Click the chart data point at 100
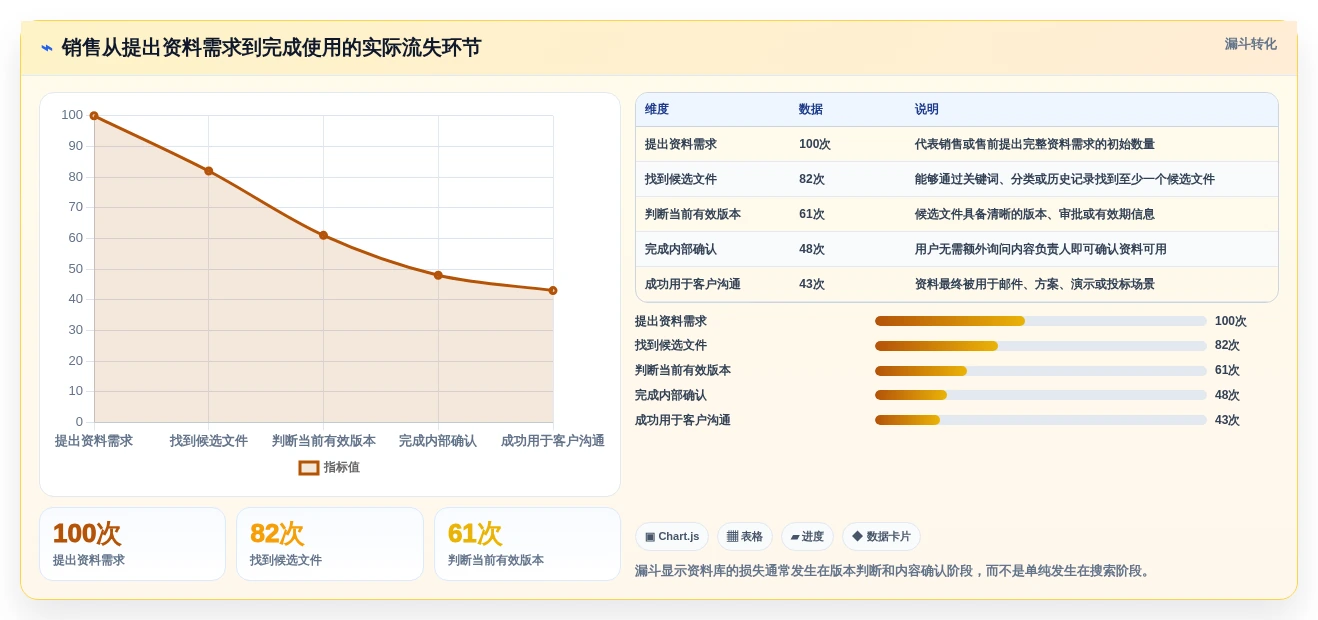This screenshot has height=620, width=1318. coord(94,116)
